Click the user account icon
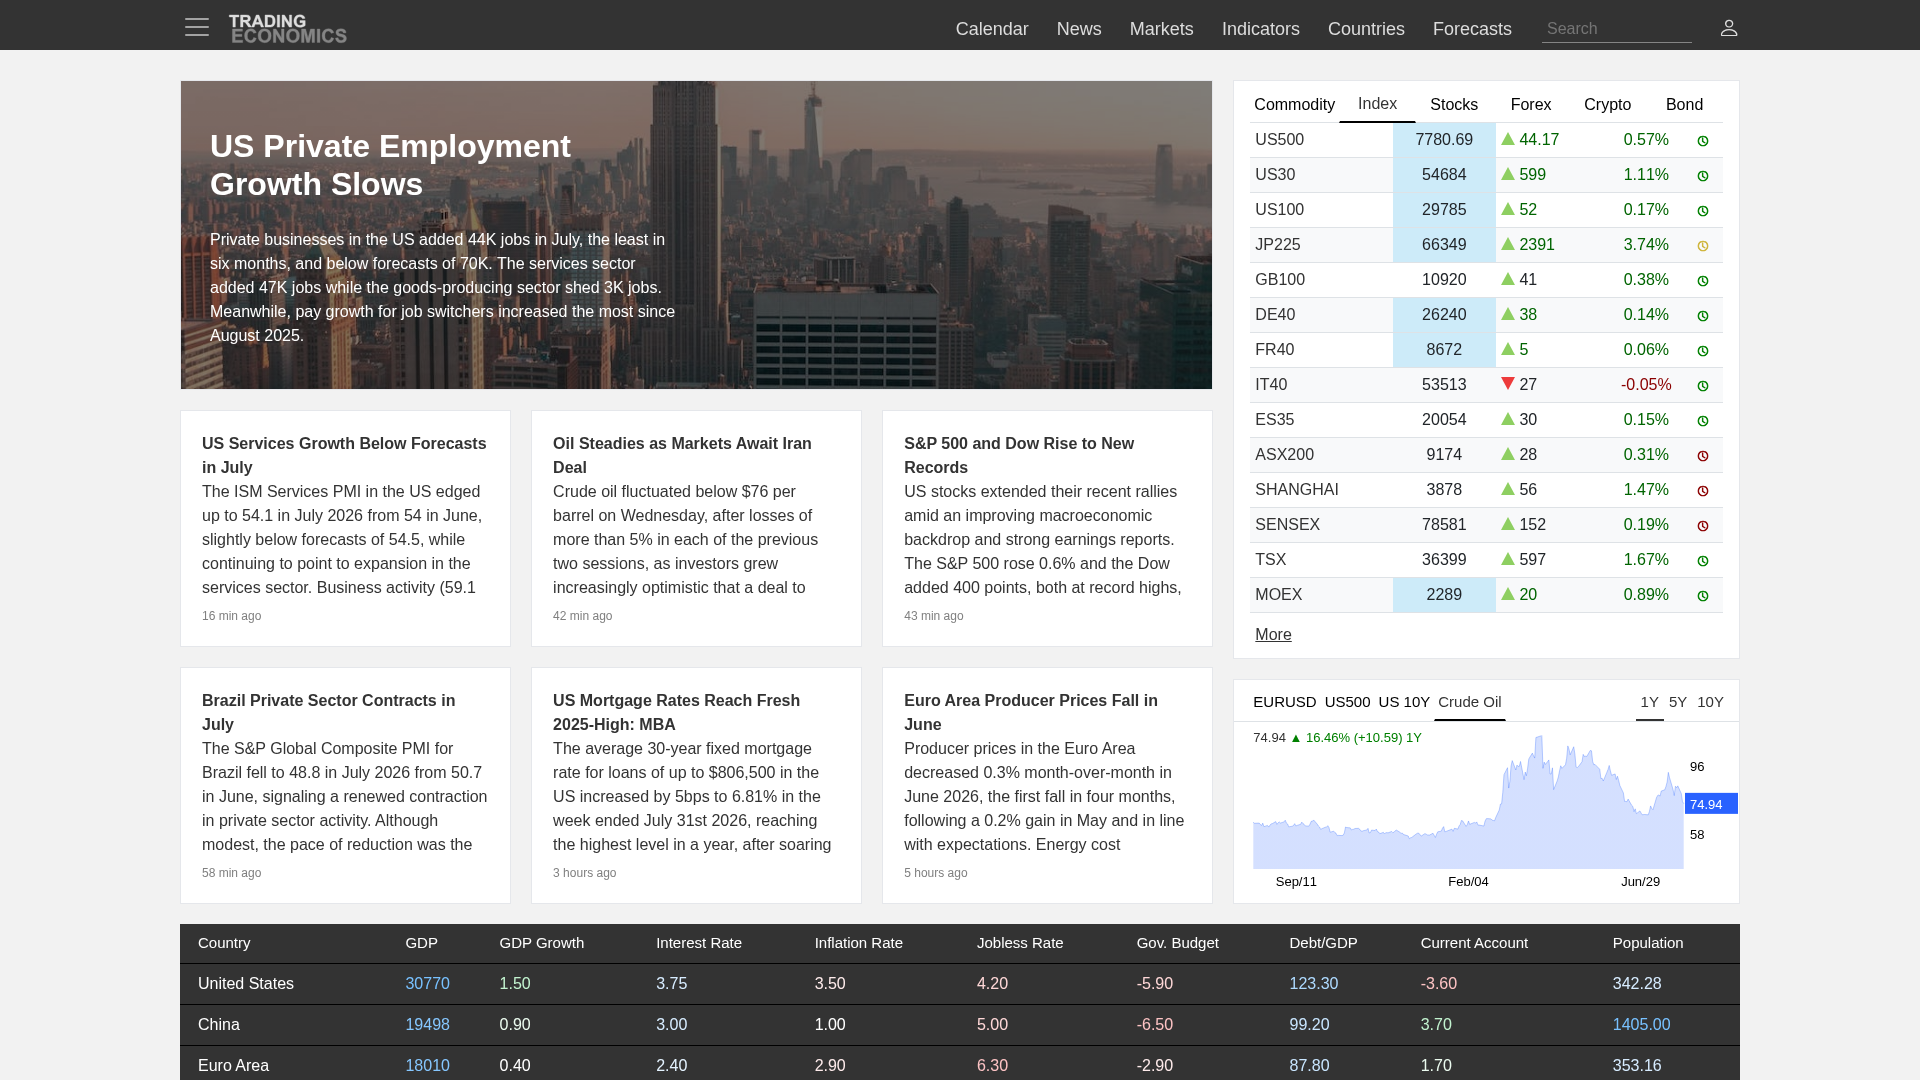Image resolution: width=1920 pixels, height=1080 pixels. click(x=1729, y=28)
